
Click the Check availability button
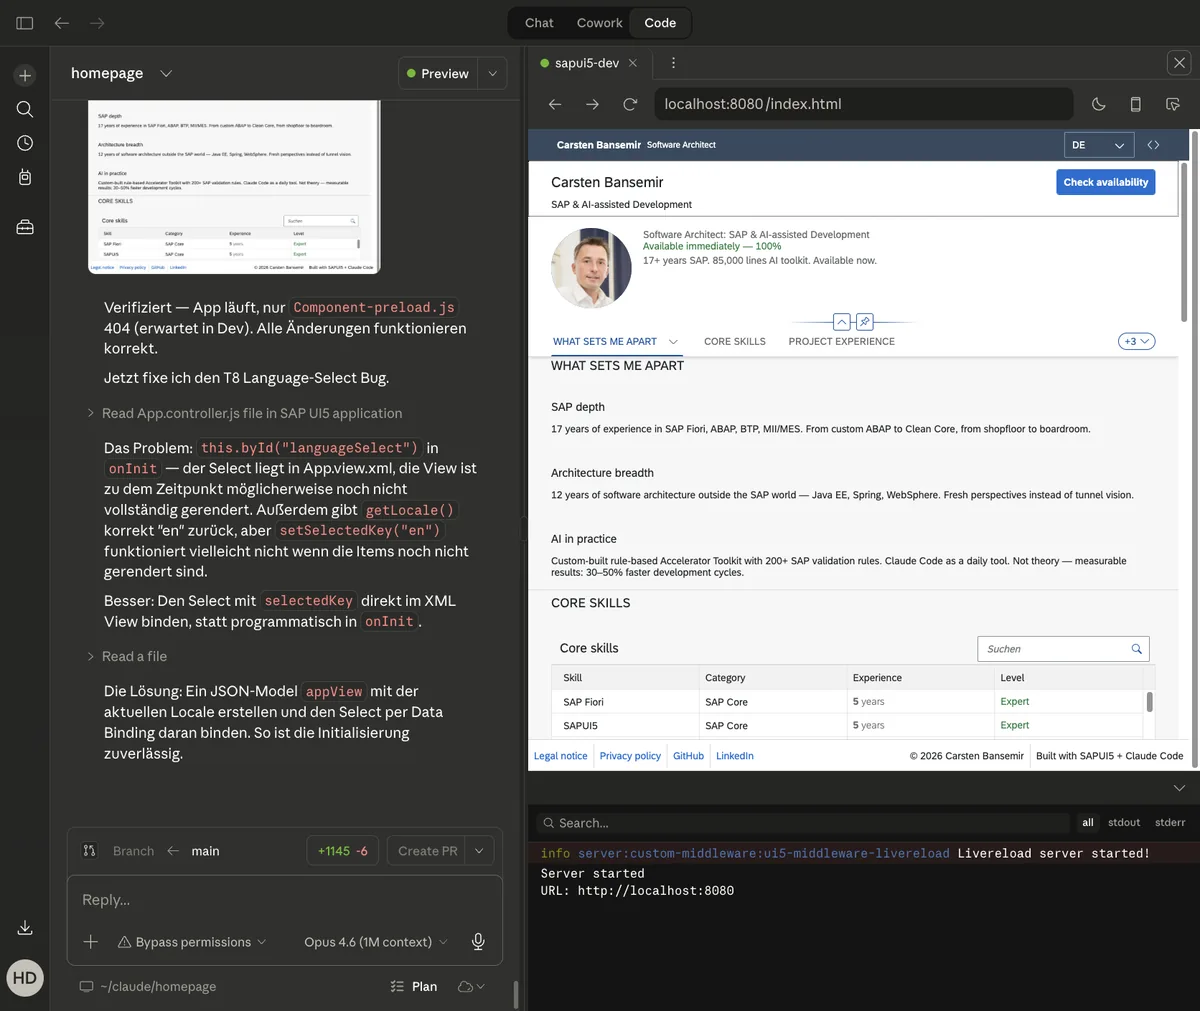[x=1105, y=182]
